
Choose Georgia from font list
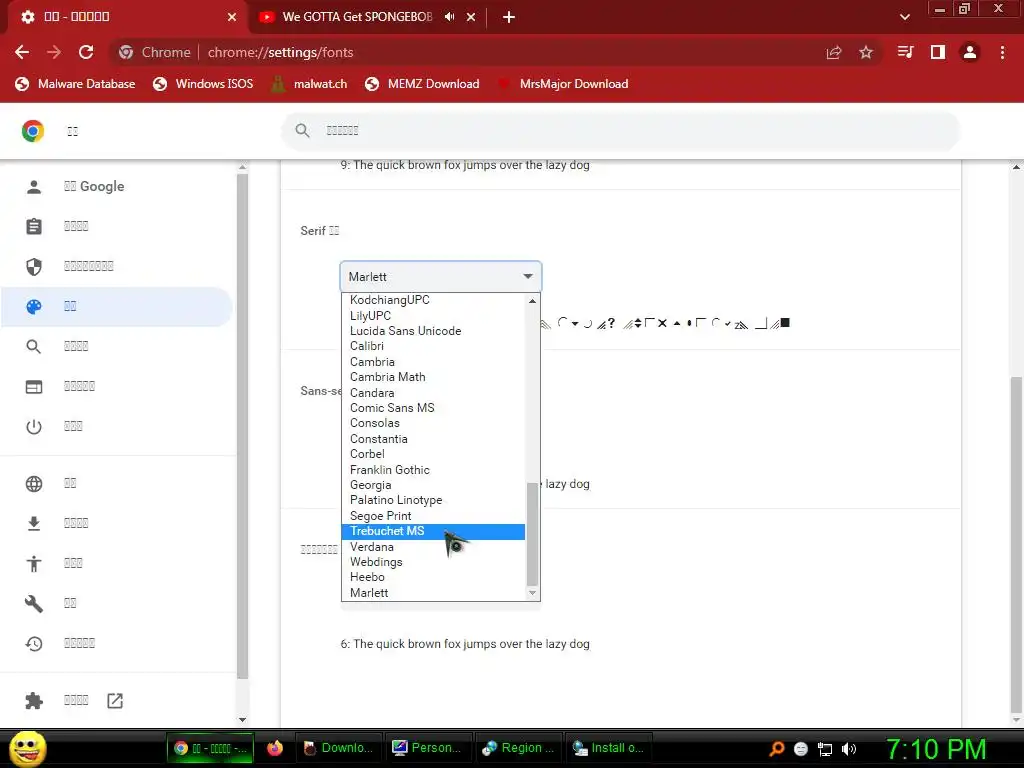pos(433,485)
